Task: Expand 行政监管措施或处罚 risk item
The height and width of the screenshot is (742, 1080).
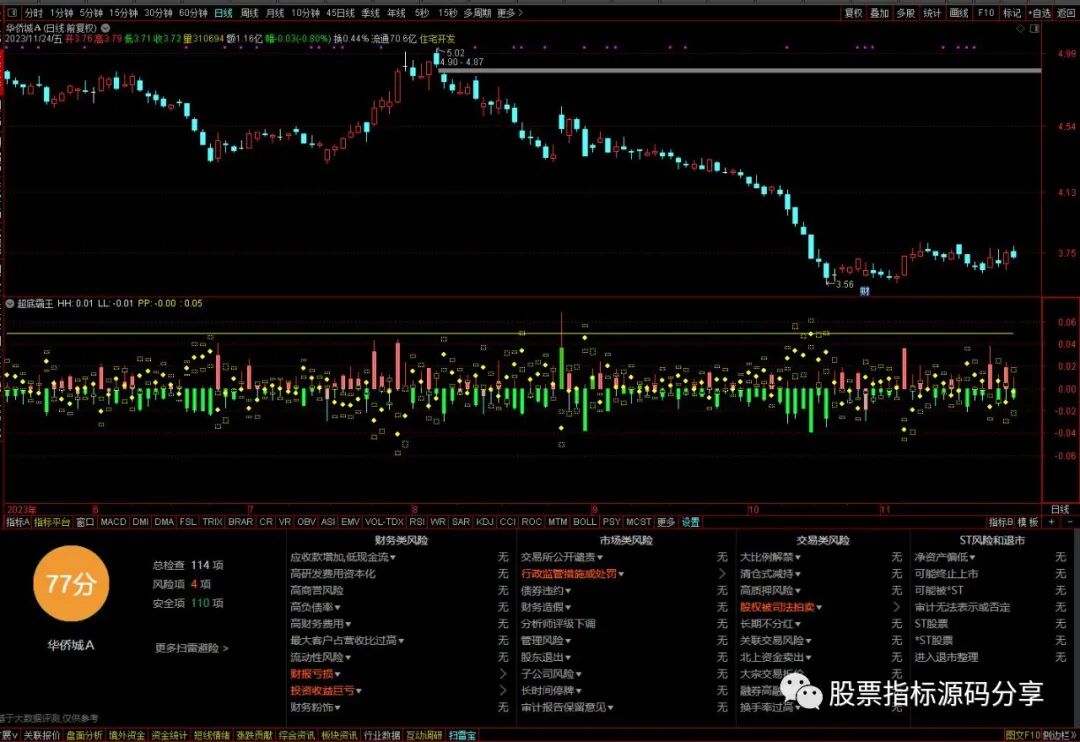Action: point(572,574)
